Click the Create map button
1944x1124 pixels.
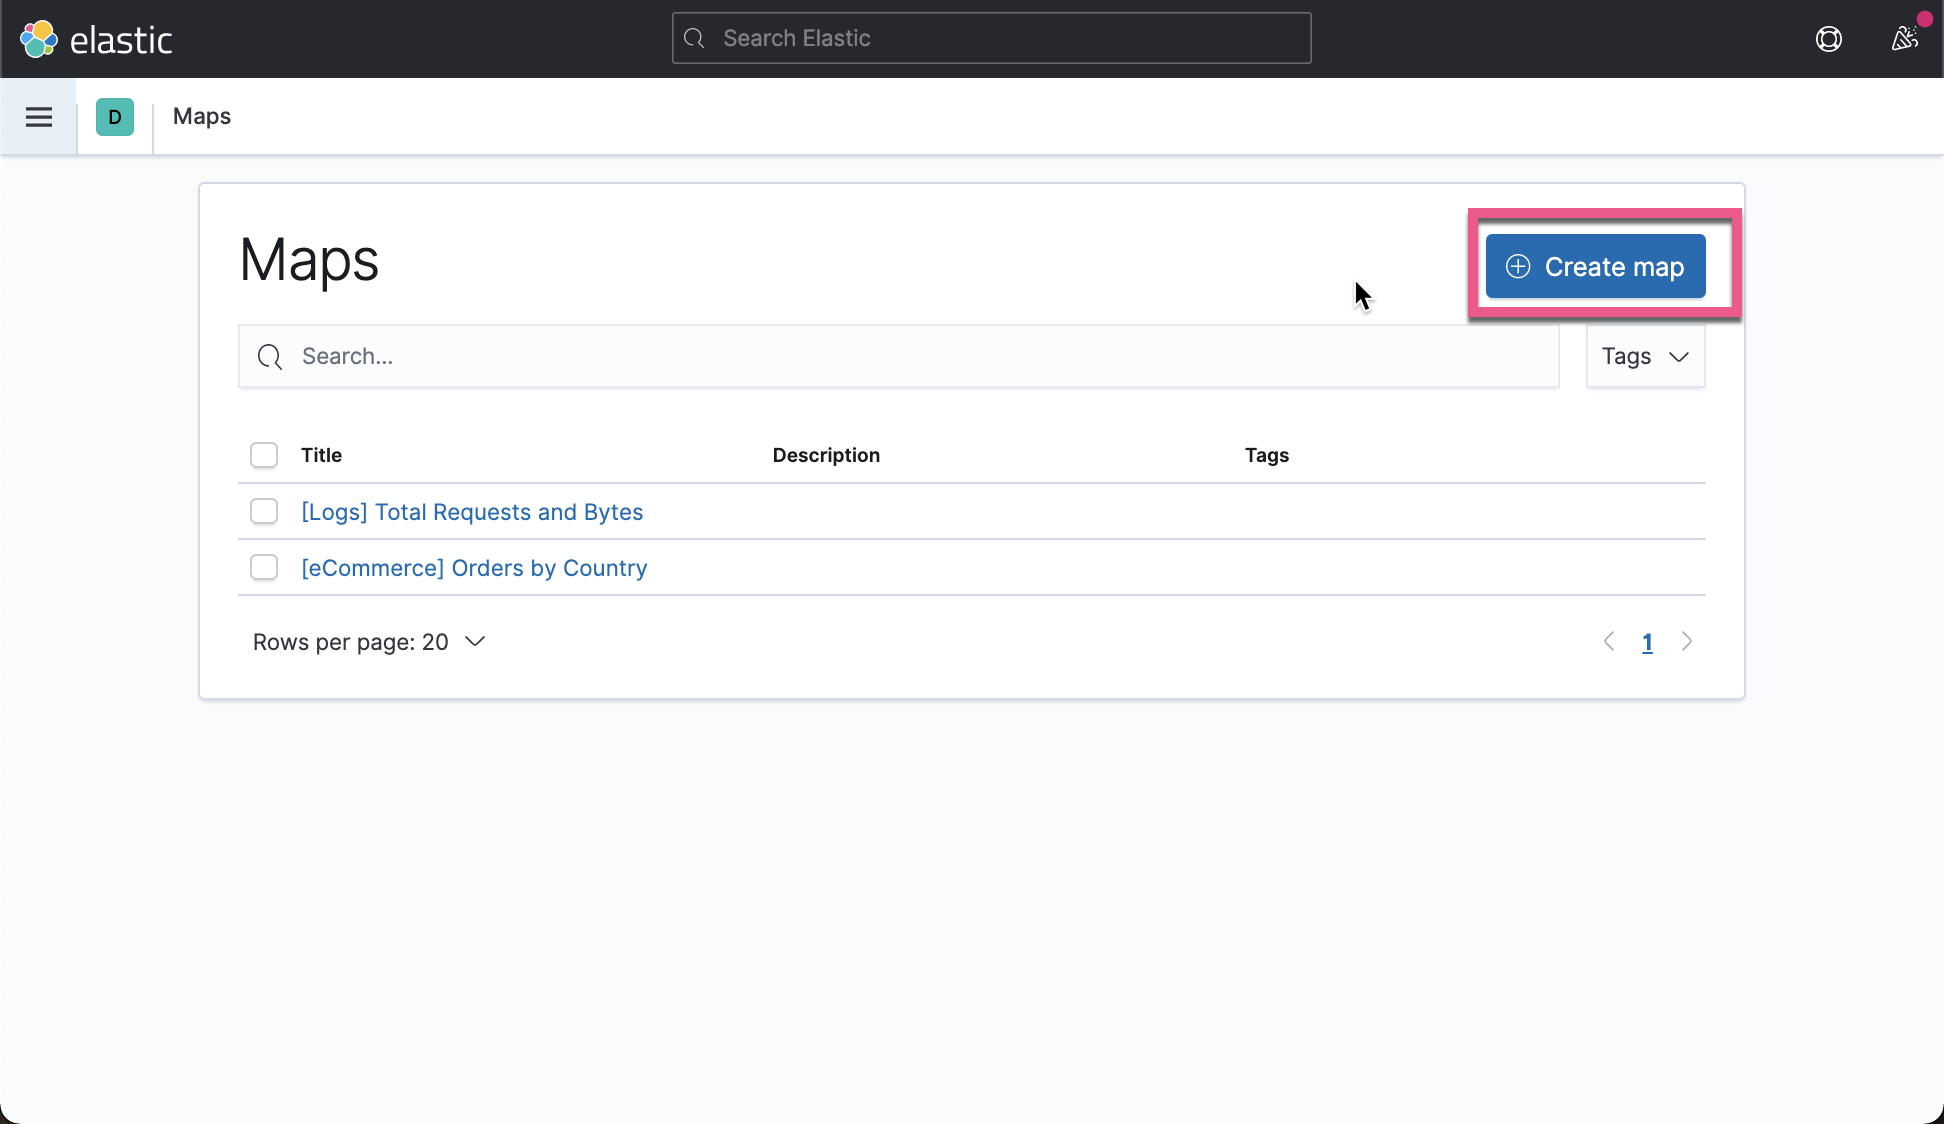tap(1596, 266)
